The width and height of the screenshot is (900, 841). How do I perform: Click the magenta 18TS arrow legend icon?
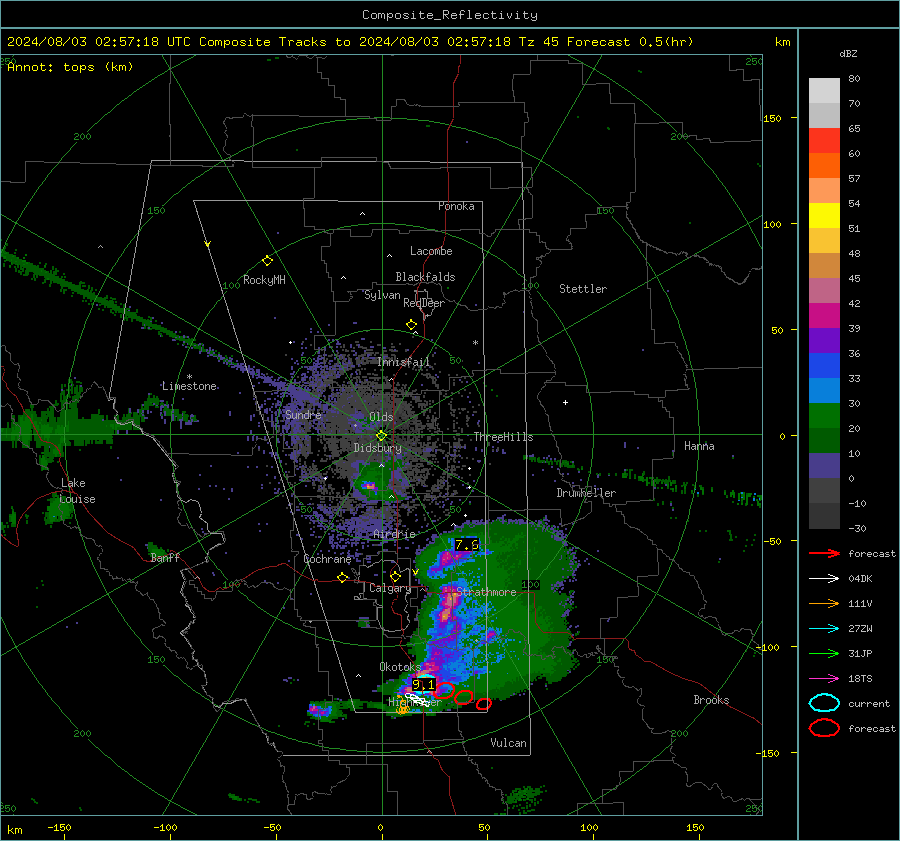(824, 679)
